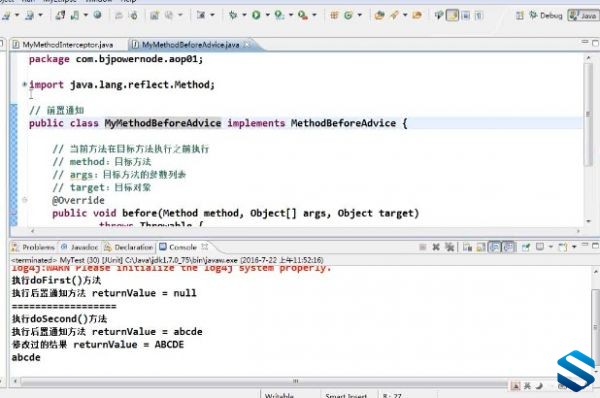Toggle Show Console When Standard Error Changes
600x398 pixels.
pos(509,247)
